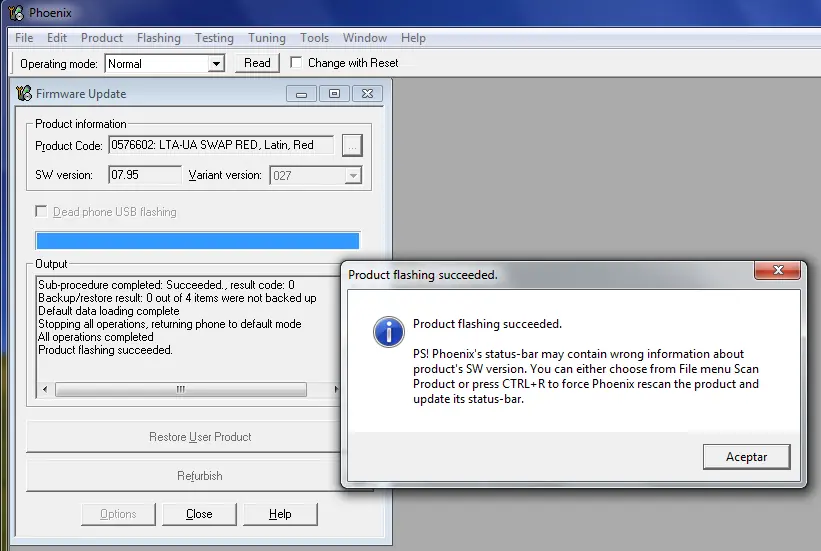This screenshot has height=551, width=821.
Task: Click the blue flashing progress bar
Action: [197, 241]
